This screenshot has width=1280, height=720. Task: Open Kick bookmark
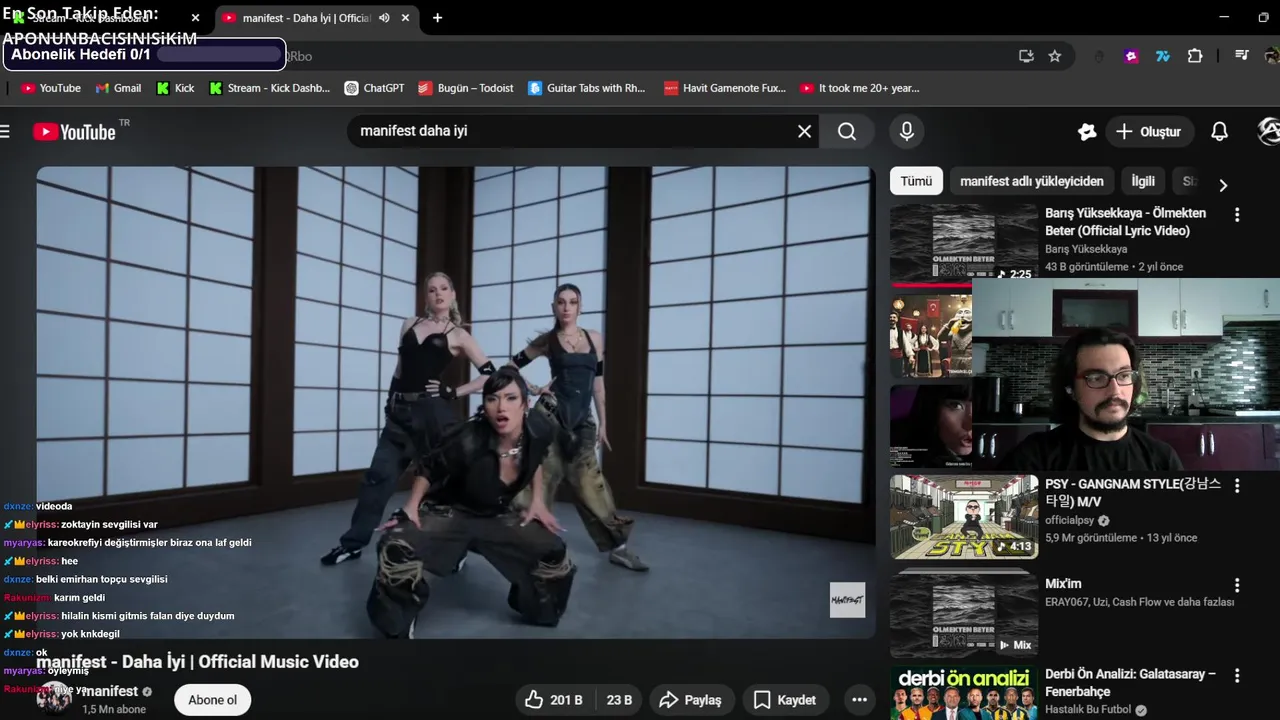175,88
